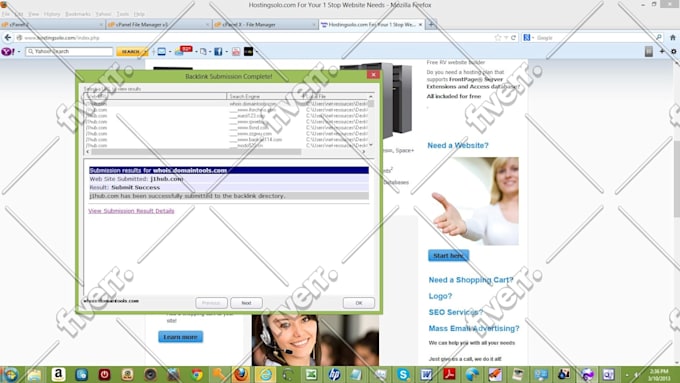Screen dimensions: 680x383
Task: Open View Submission Result Details link
Action: tap(131, 211)
